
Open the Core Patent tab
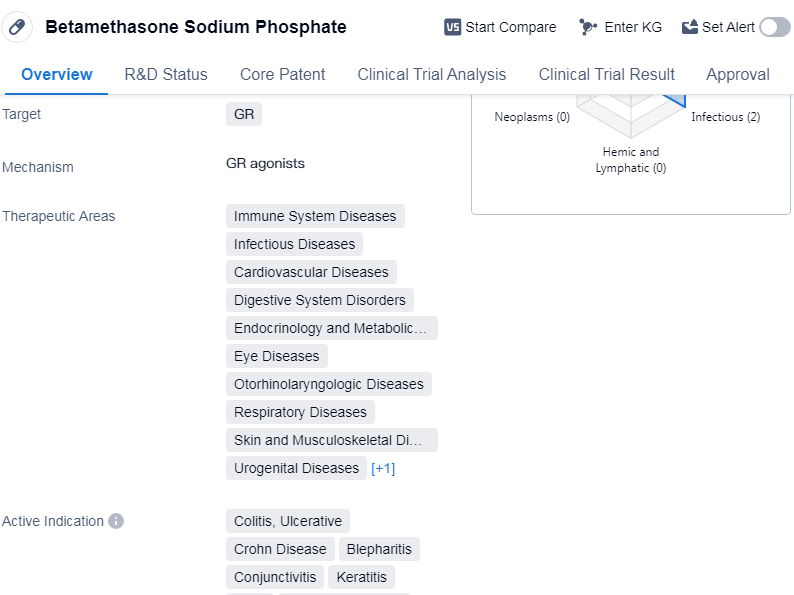(x=283, y=74)
